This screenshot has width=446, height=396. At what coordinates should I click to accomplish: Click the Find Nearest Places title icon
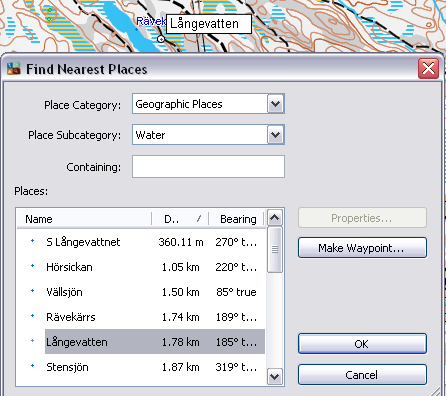pos(14,68)
